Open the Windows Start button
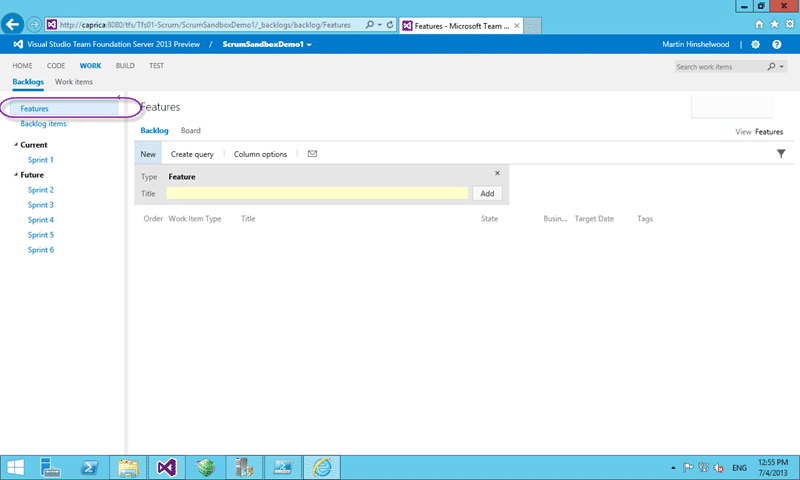 pyautogui.click(x=15, y=467)
